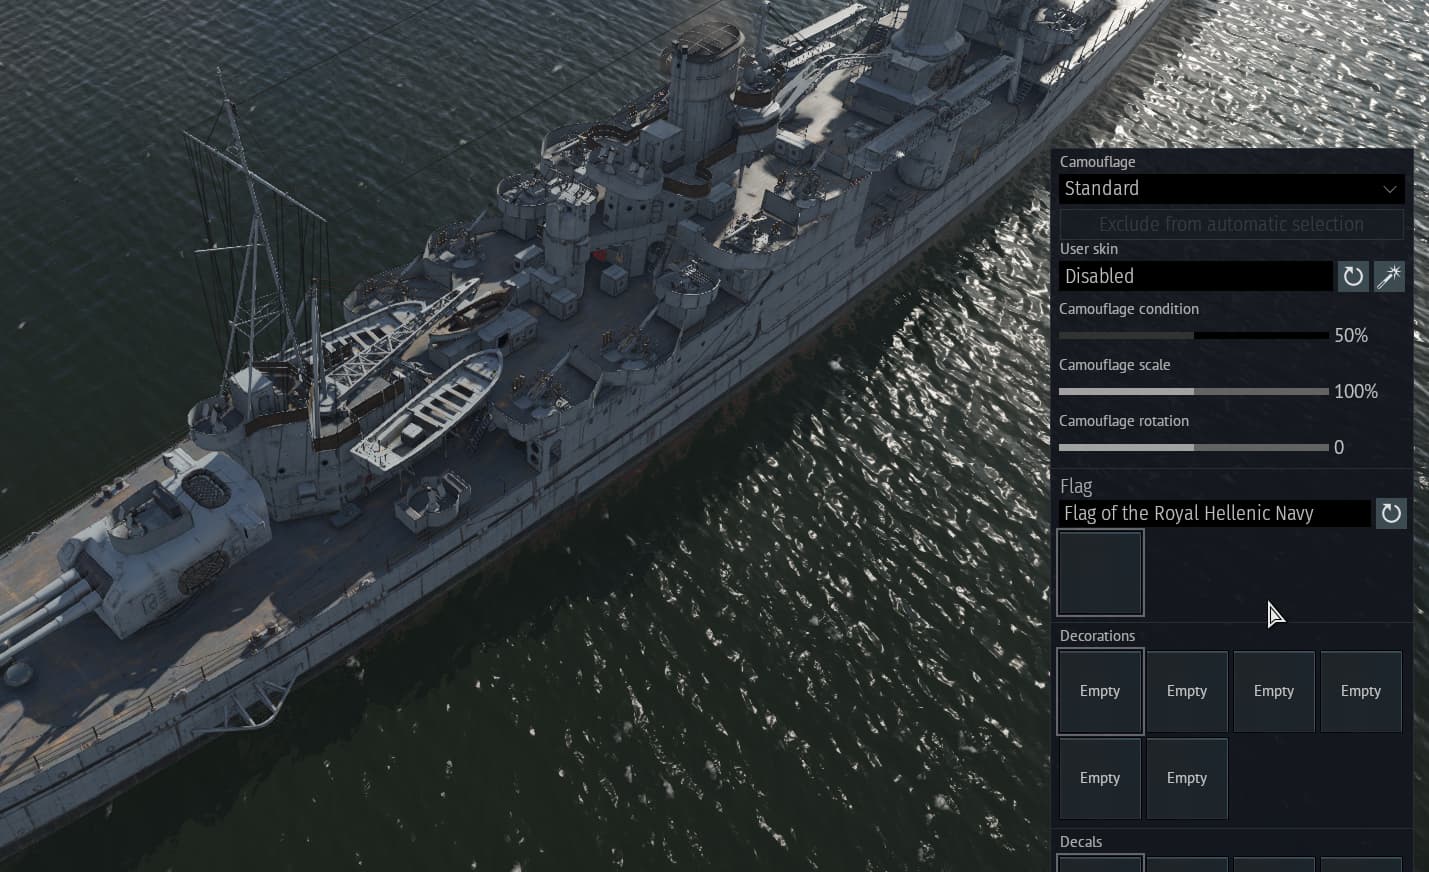The height and width of the screenshot is (872, 1429).
Task: Click the flag preview thumbnail slot
Action: pos(1100,573)
